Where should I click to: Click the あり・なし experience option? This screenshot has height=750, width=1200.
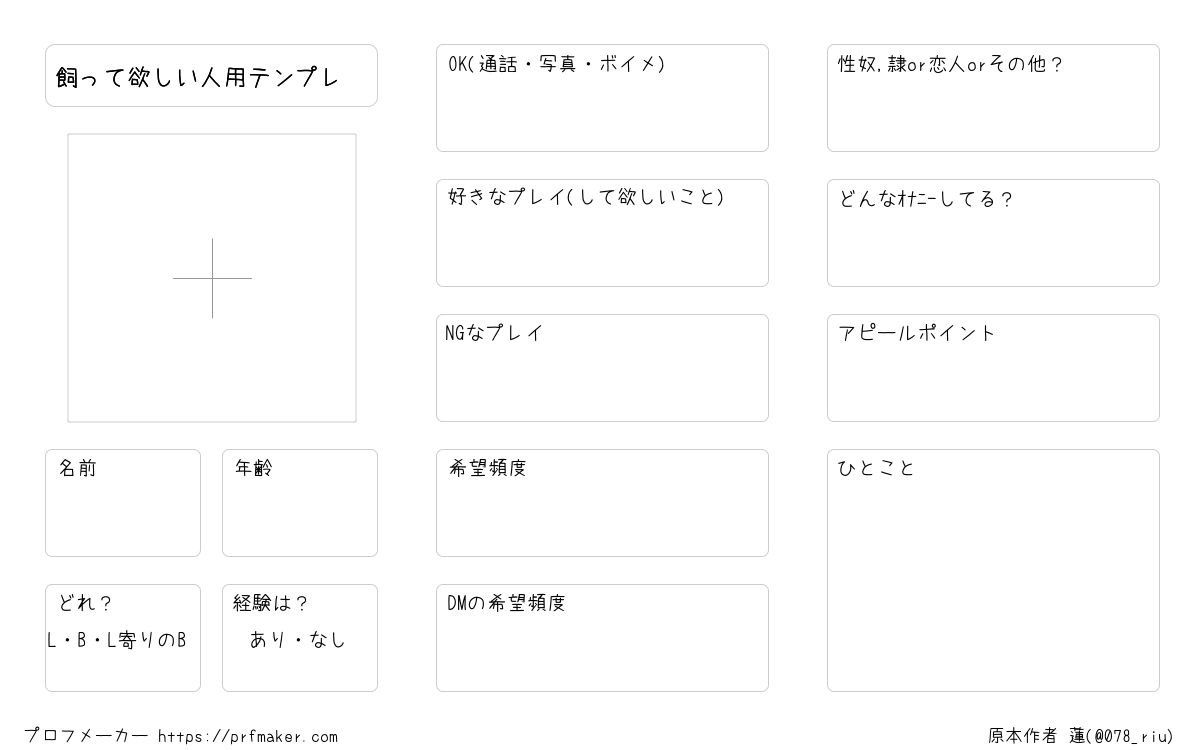[298, 639]
